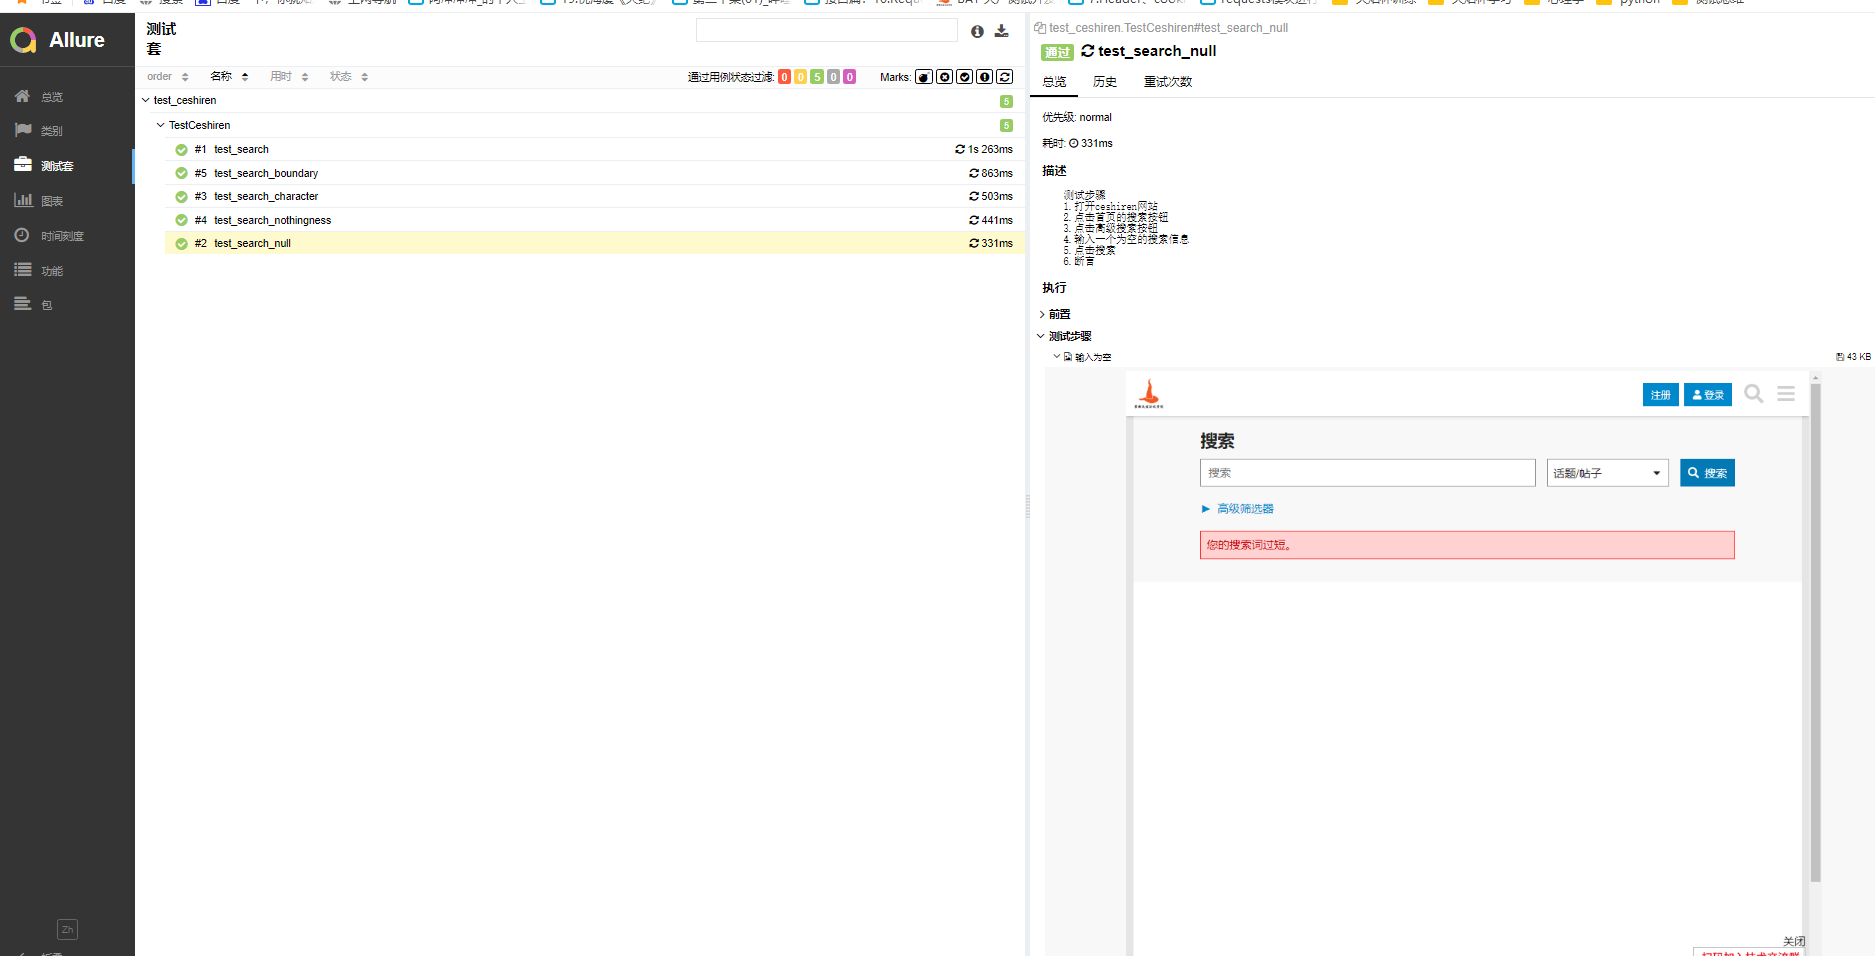Toggle the new-failed X mark filter
Image resolution: width=1875 pixels, height=956 pixels.
pyautogui.click(x=944, y=77)
